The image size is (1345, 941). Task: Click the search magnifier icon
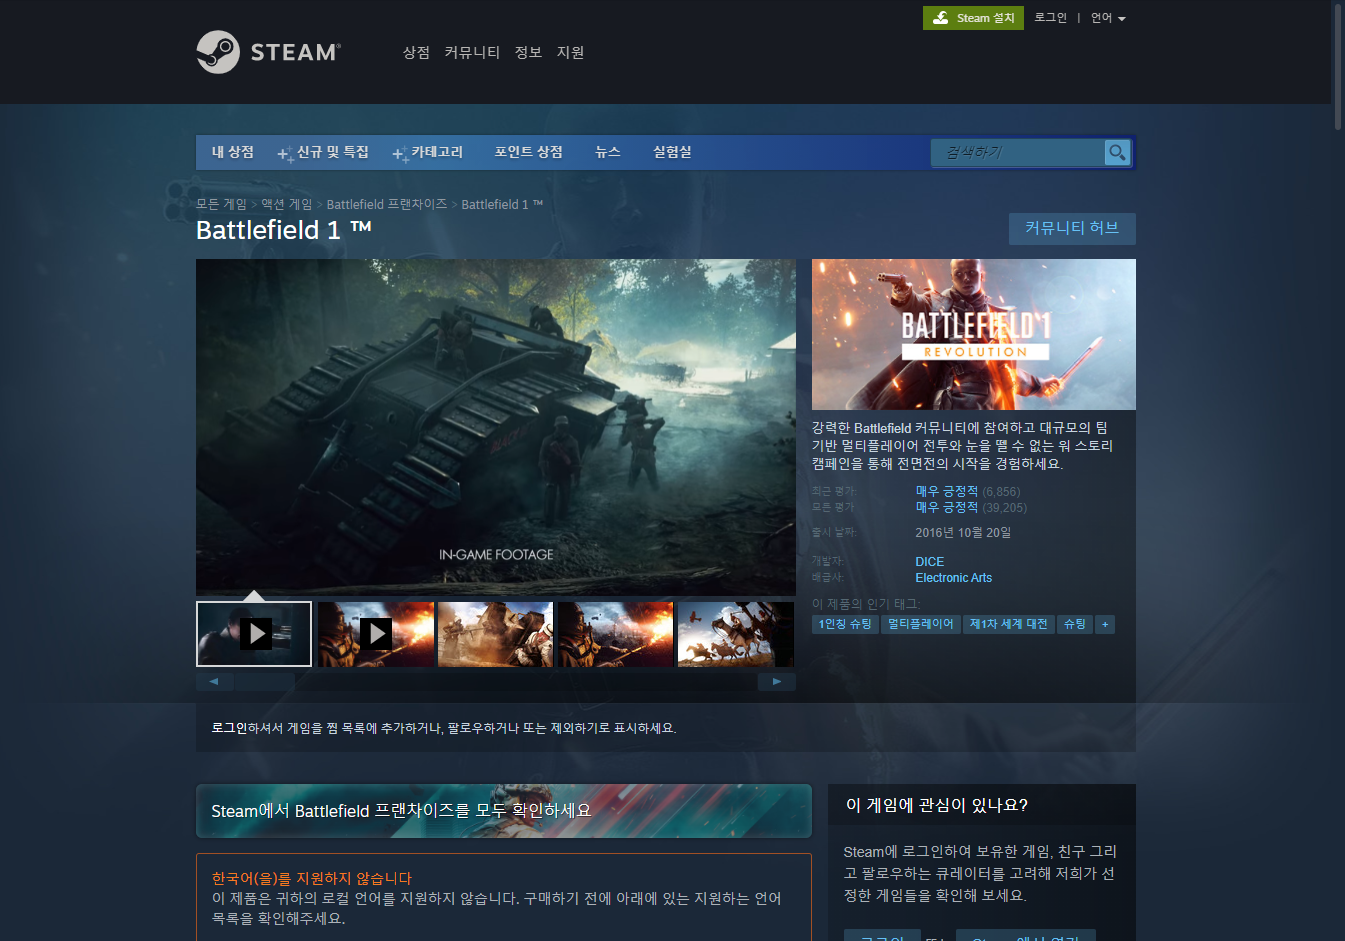click(x=1117, y=152)
